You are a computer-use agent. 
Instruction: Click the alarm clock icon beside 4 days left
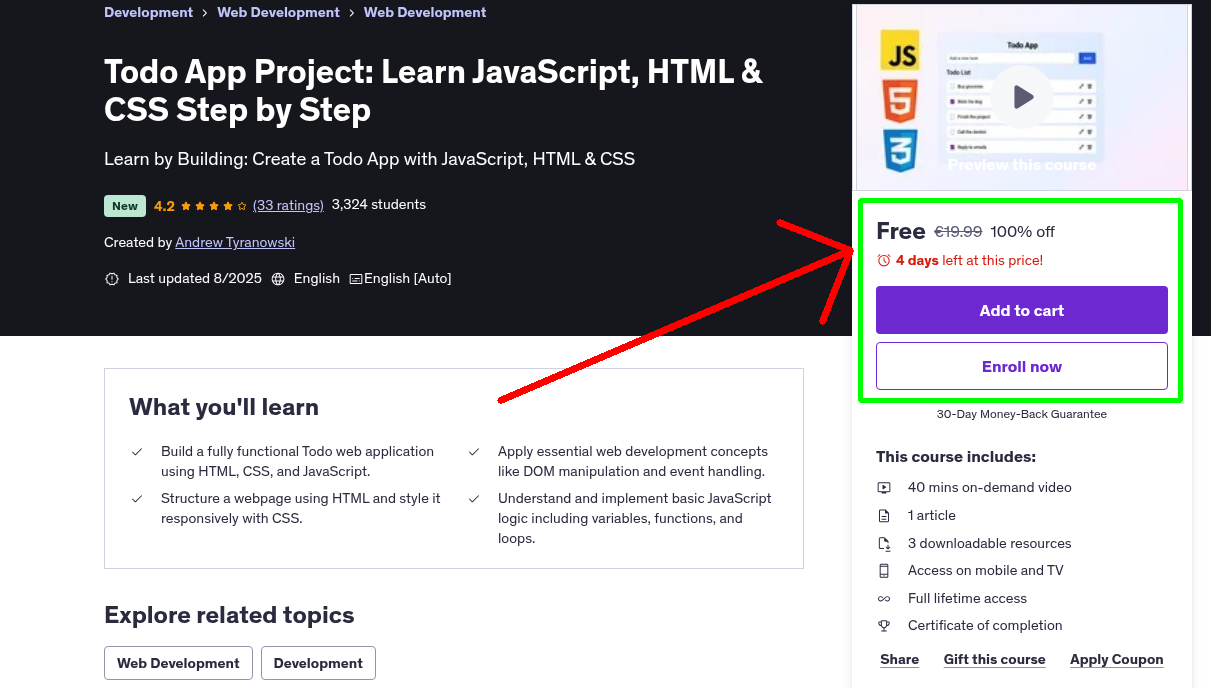pyautogui.click(x=883, y=260)
